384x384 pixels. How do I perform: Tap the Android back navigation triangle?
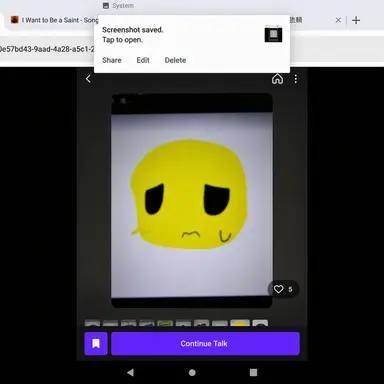coord(130,372)
